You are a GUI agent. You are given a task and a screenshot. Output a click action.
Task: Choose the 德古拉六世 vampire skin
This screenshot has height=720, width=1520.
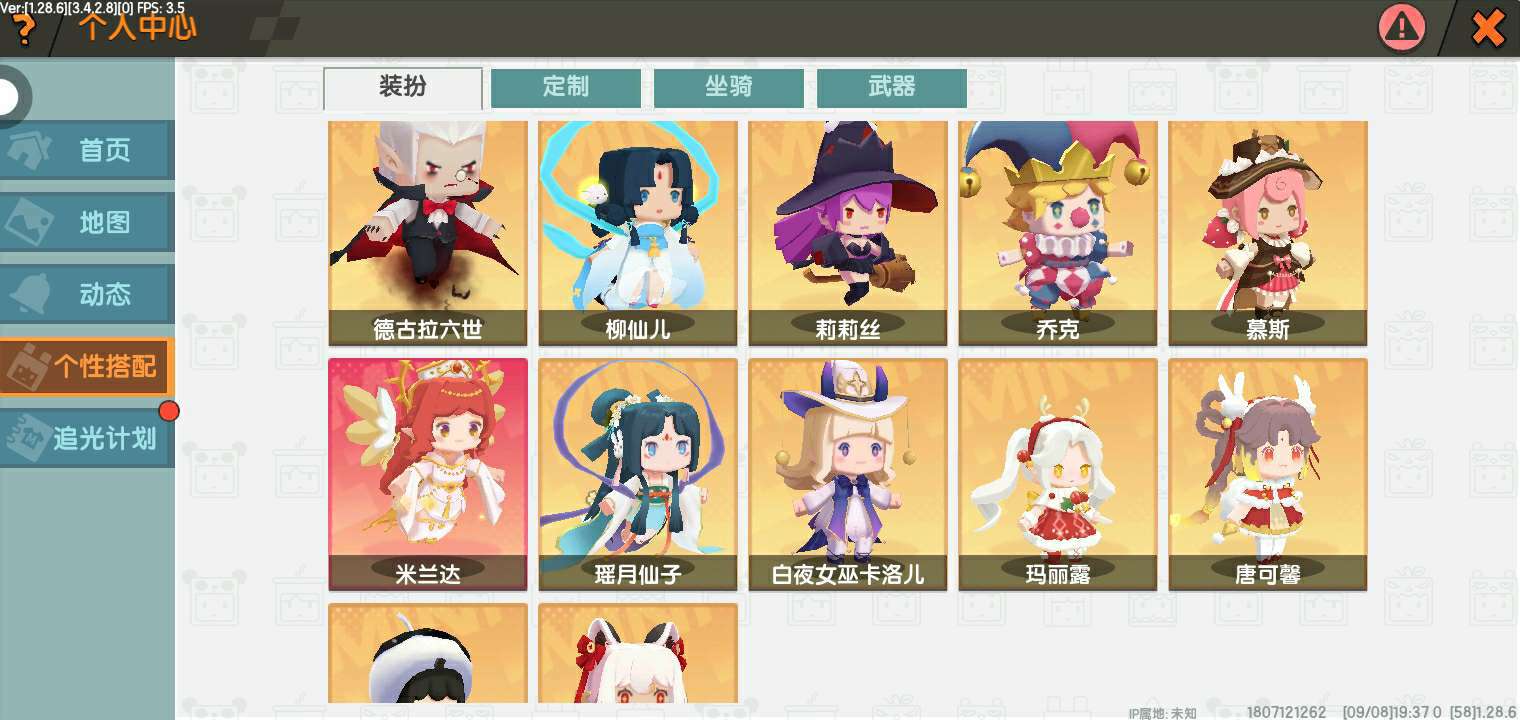(x=428, y=233)
